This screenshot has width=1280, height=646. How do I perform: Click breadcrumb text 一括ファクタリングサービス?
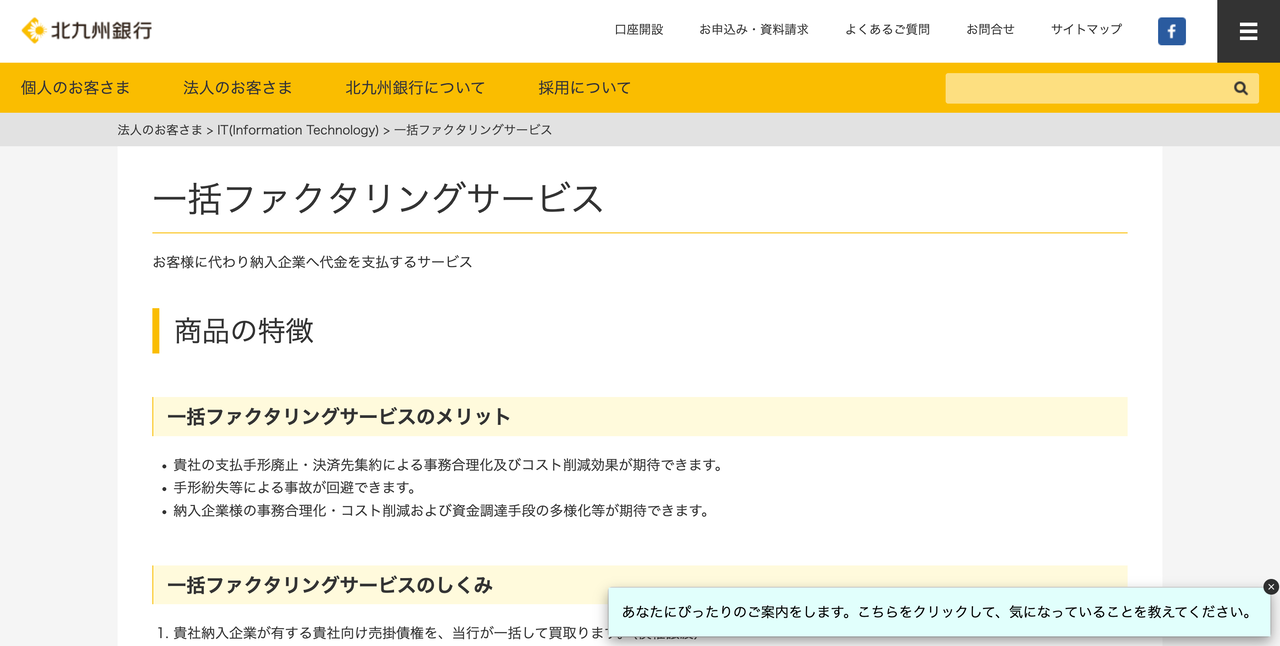[x=473, y=130]
